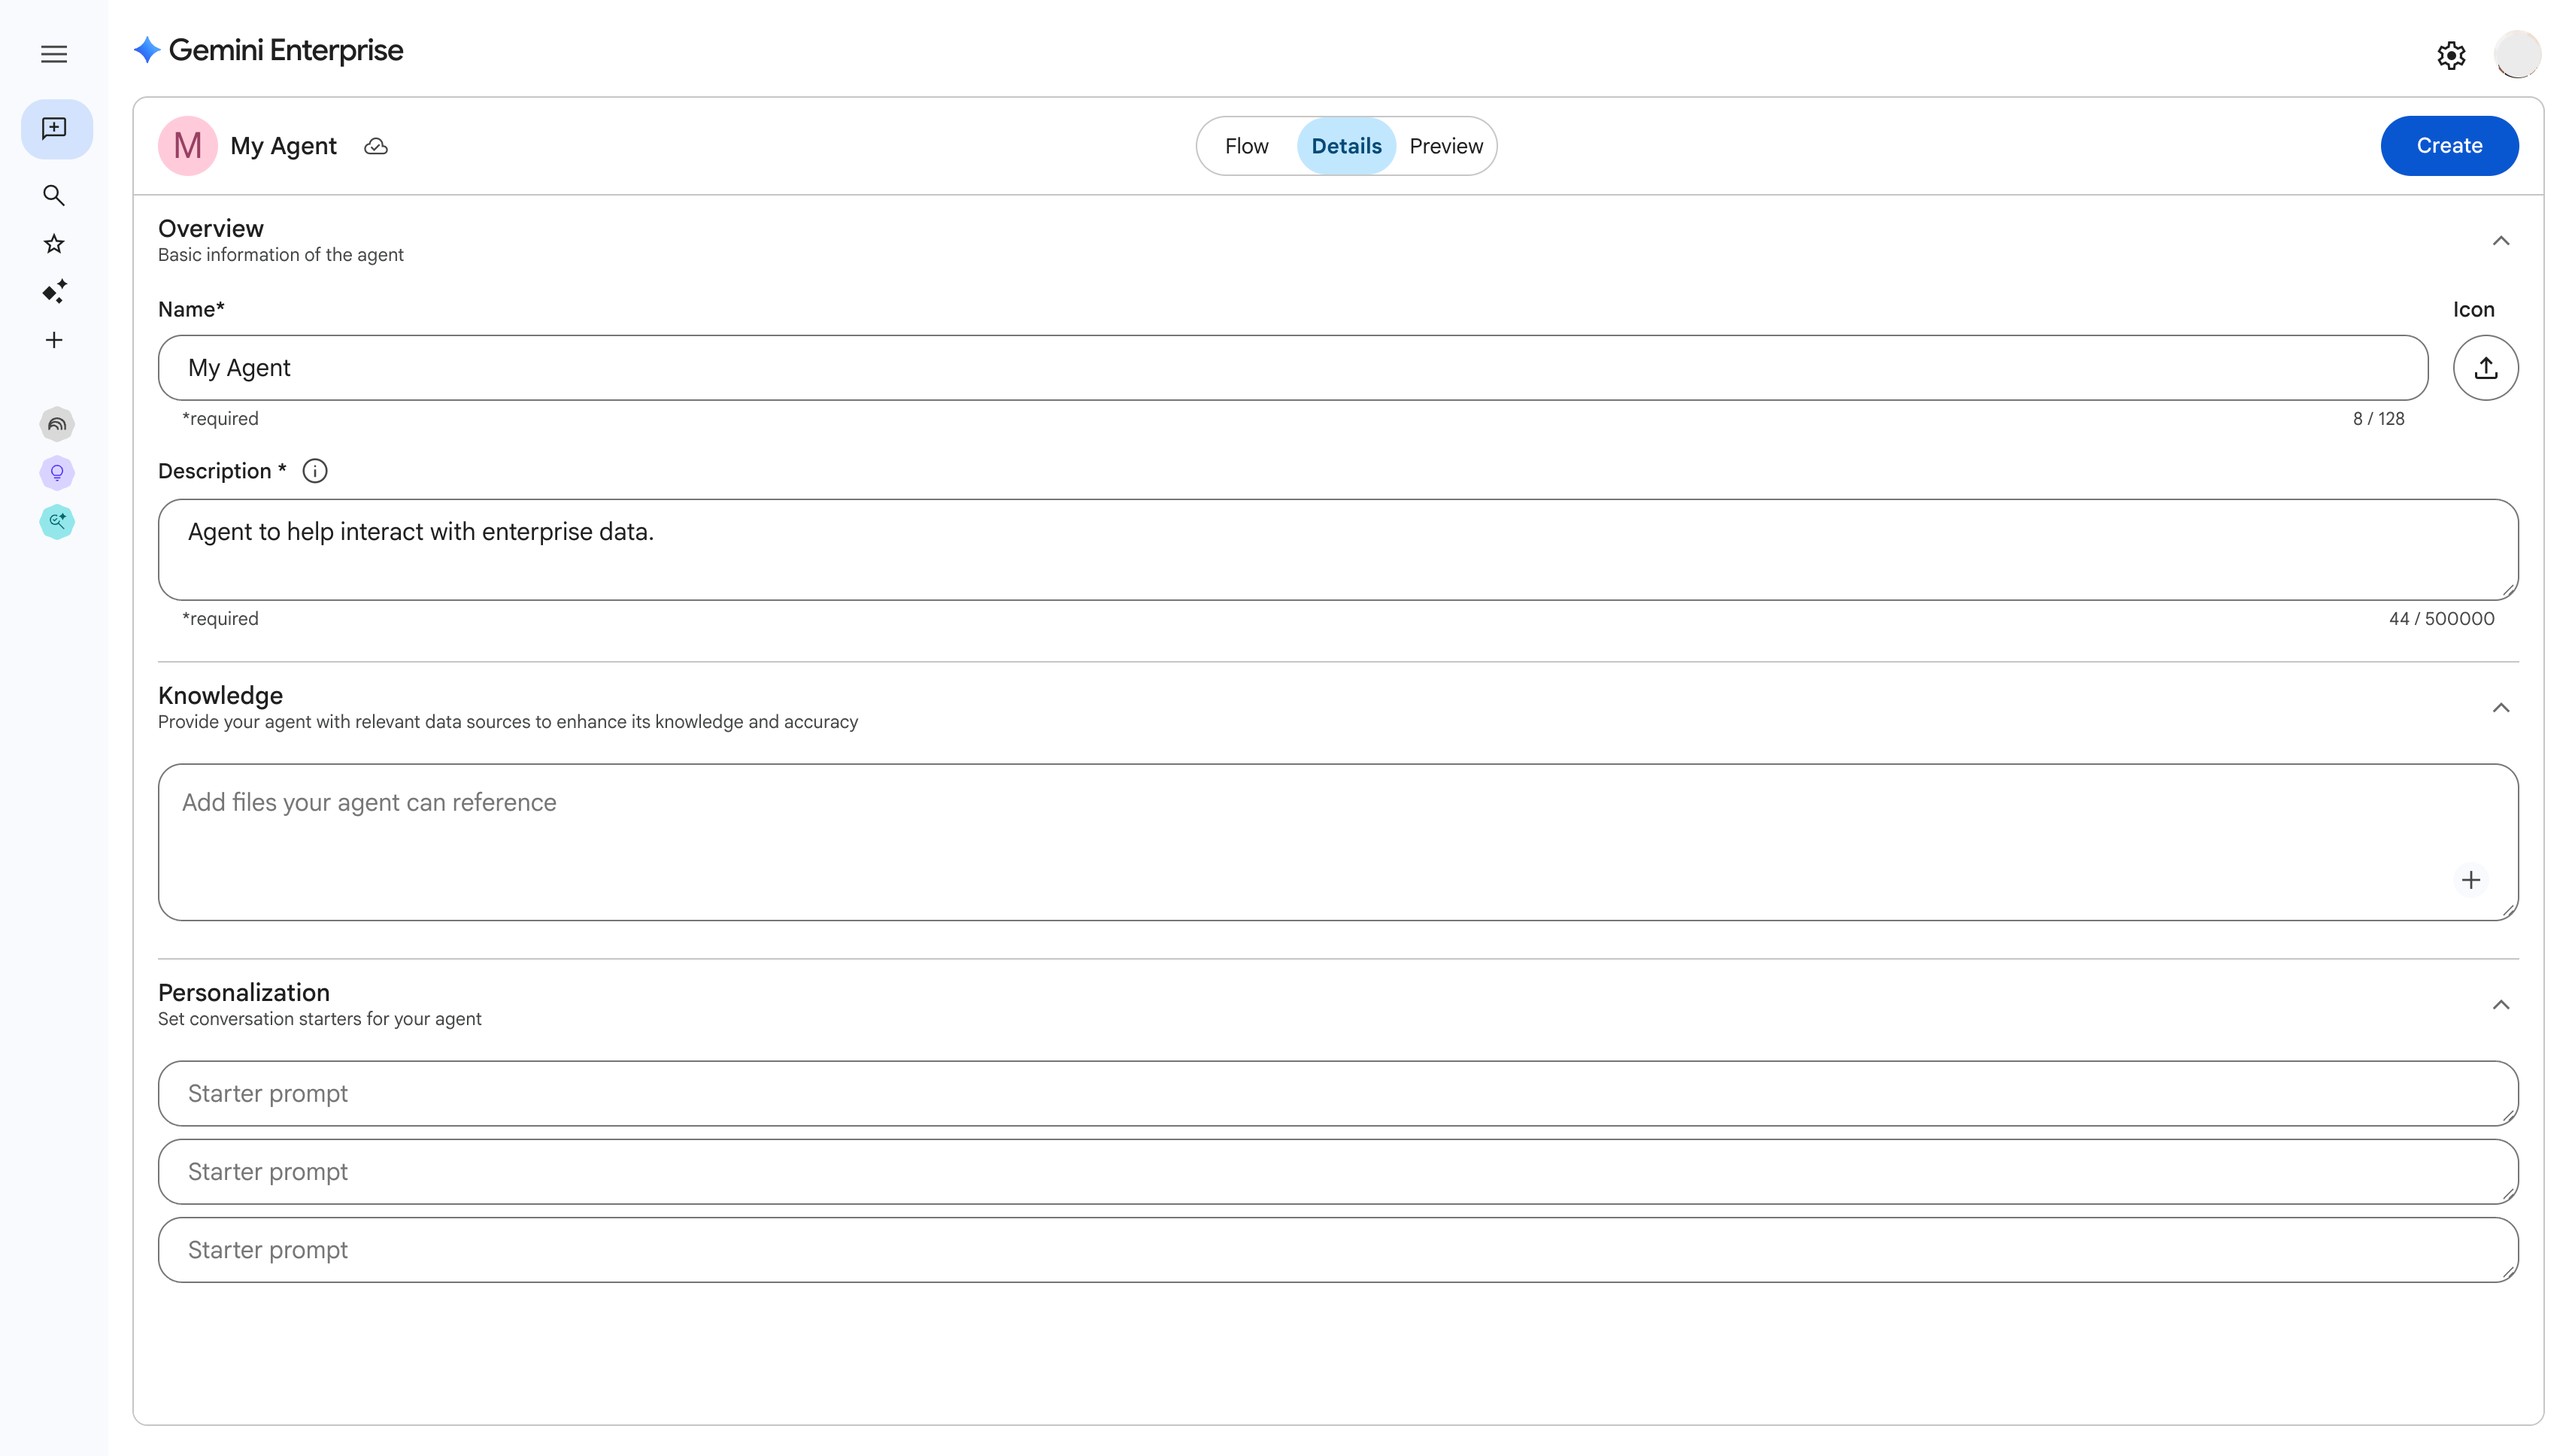Open the hamburger navigation menu

coord(54,54)
